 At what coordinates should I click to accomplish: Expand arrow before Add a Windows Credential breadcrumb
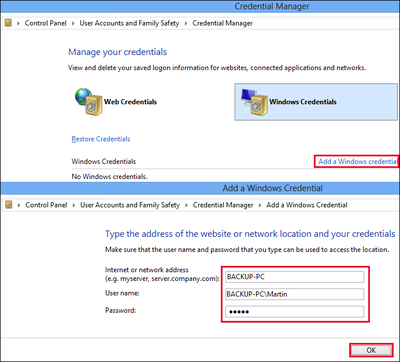(x=260, y=205)
